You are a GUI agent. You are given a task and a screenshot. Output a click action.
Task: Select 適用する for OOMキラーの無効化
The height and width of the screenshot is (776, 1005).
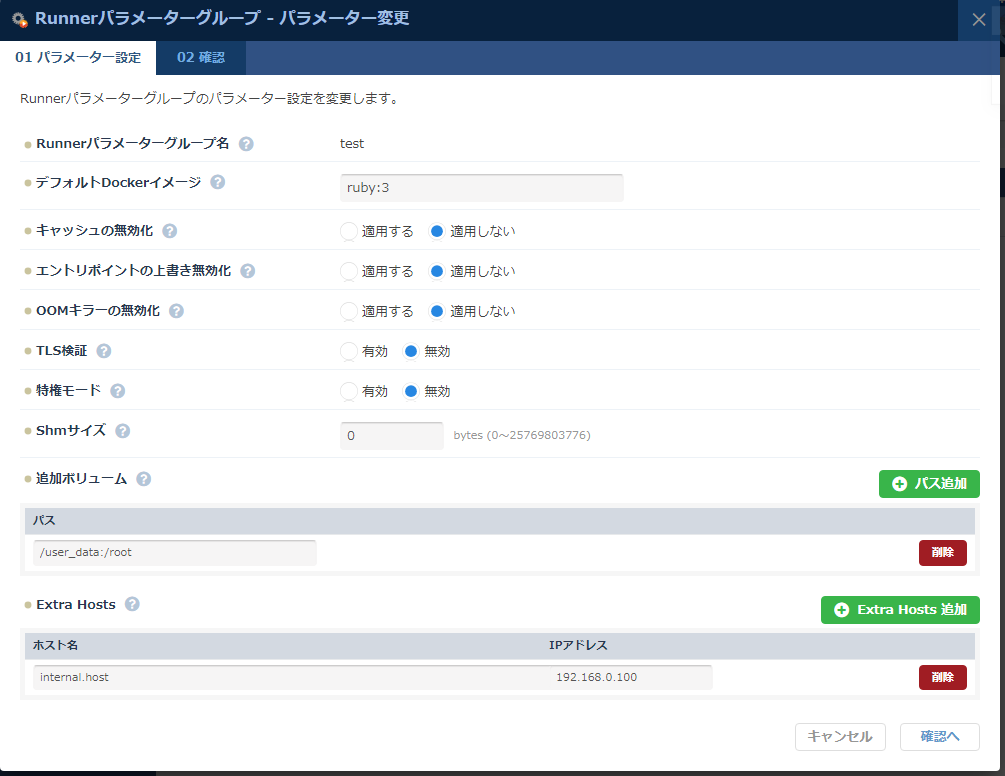347,311
